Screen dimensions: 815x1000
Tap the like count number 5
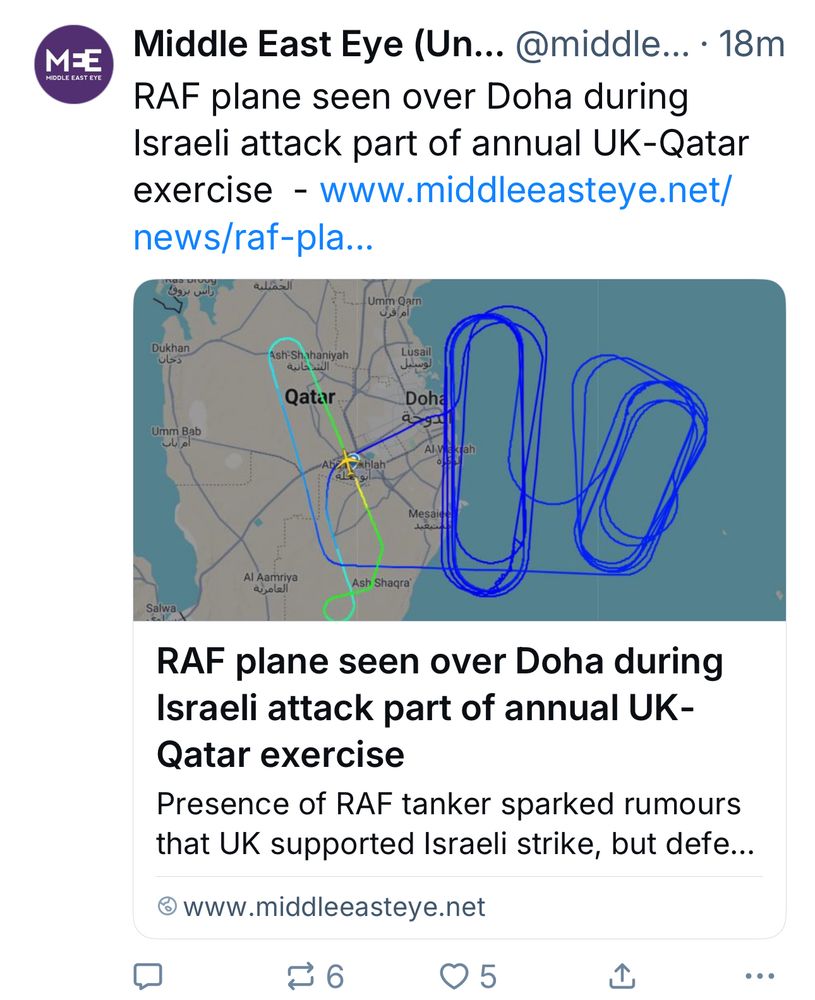pyautogui.click(x=488, y=976)
